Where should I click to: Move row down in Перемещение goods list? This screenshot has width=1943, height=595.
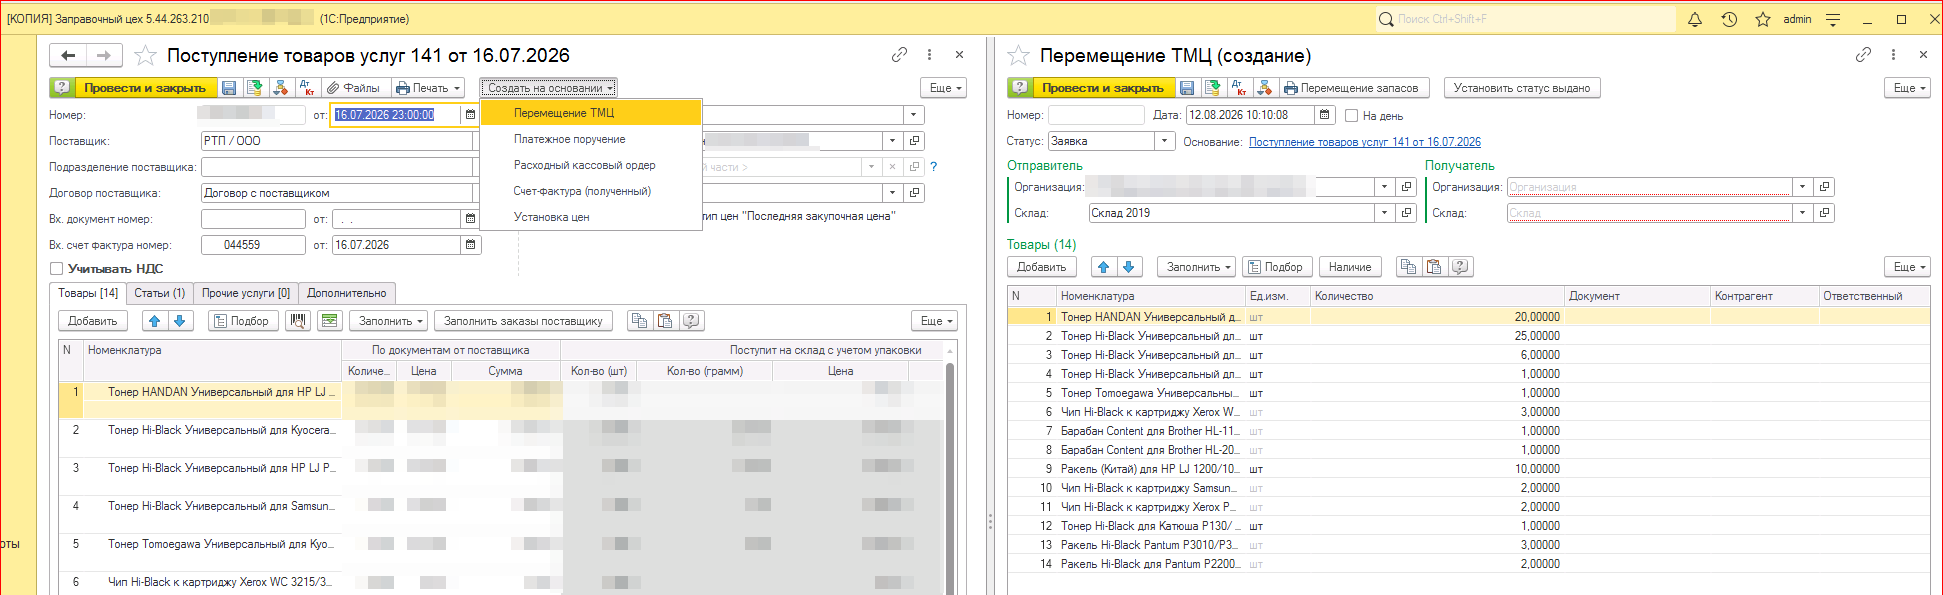tap(1129, 267)
